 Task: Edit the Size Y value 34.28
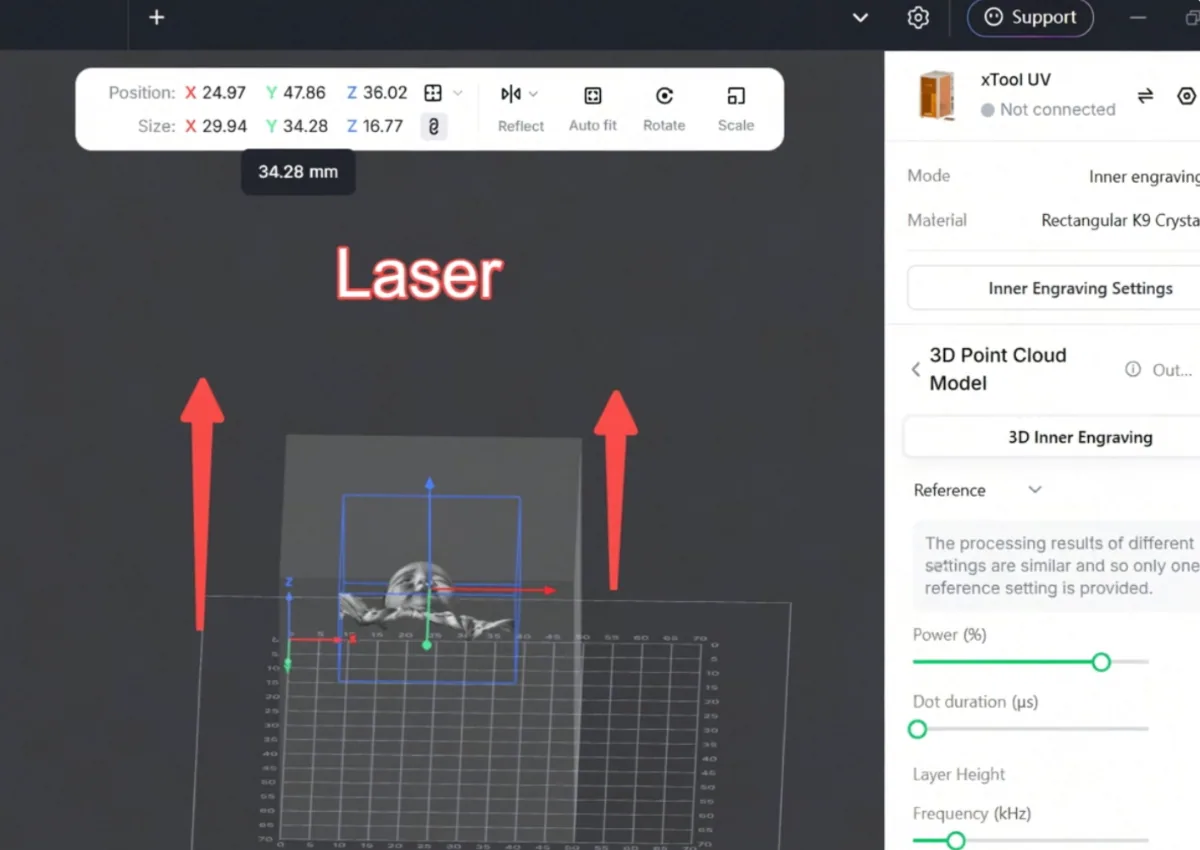305,126
